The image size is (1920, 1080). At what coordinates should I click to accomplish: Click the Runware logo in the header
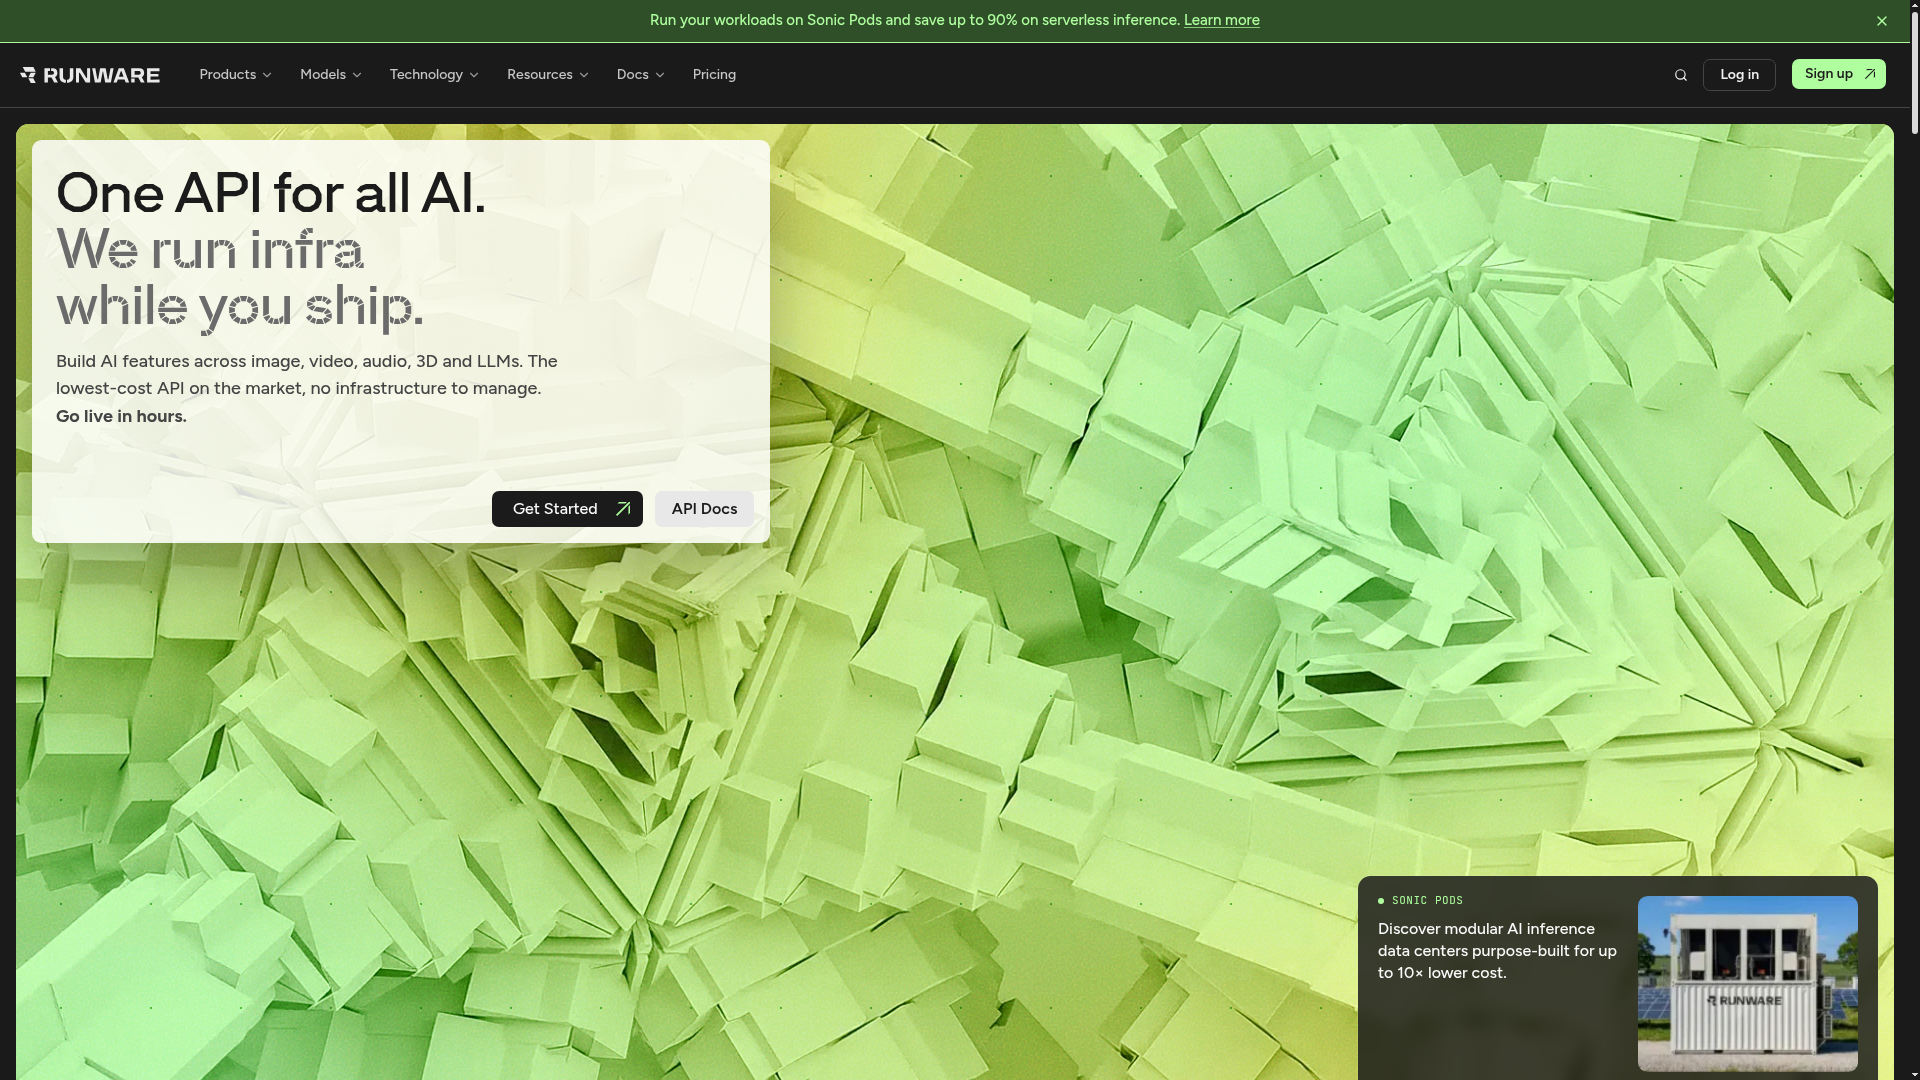pyautogui.click(x=90, y=75)
